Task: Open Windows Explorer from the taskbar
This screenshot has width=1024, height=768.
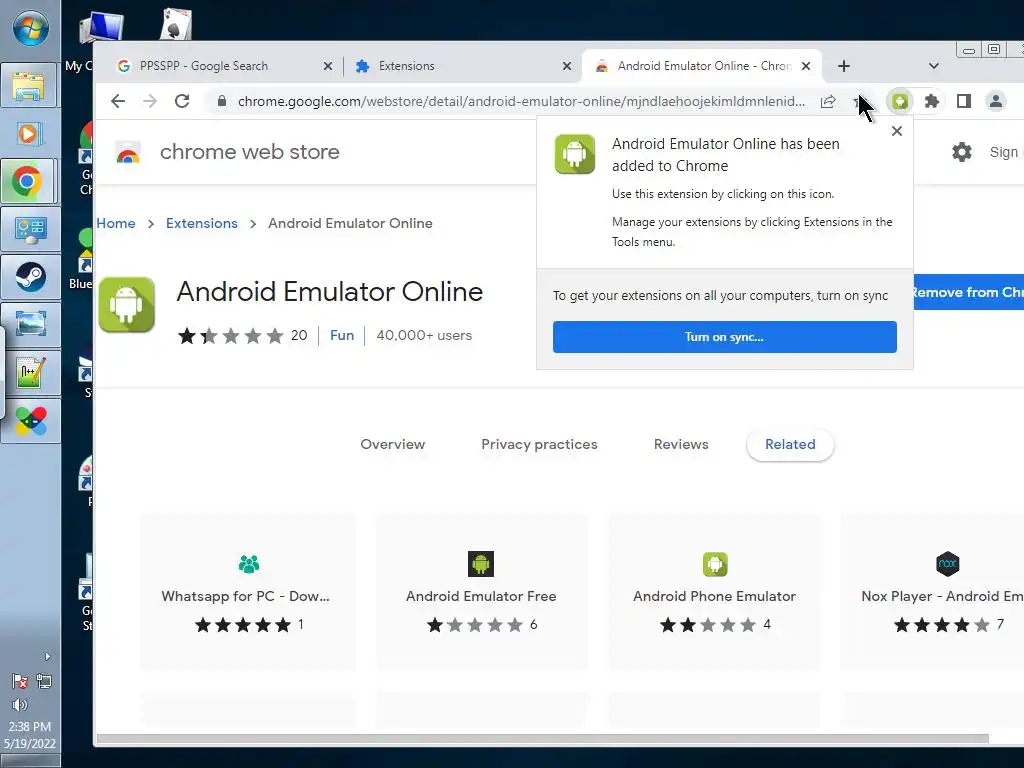Action: (x=30, y=86)
